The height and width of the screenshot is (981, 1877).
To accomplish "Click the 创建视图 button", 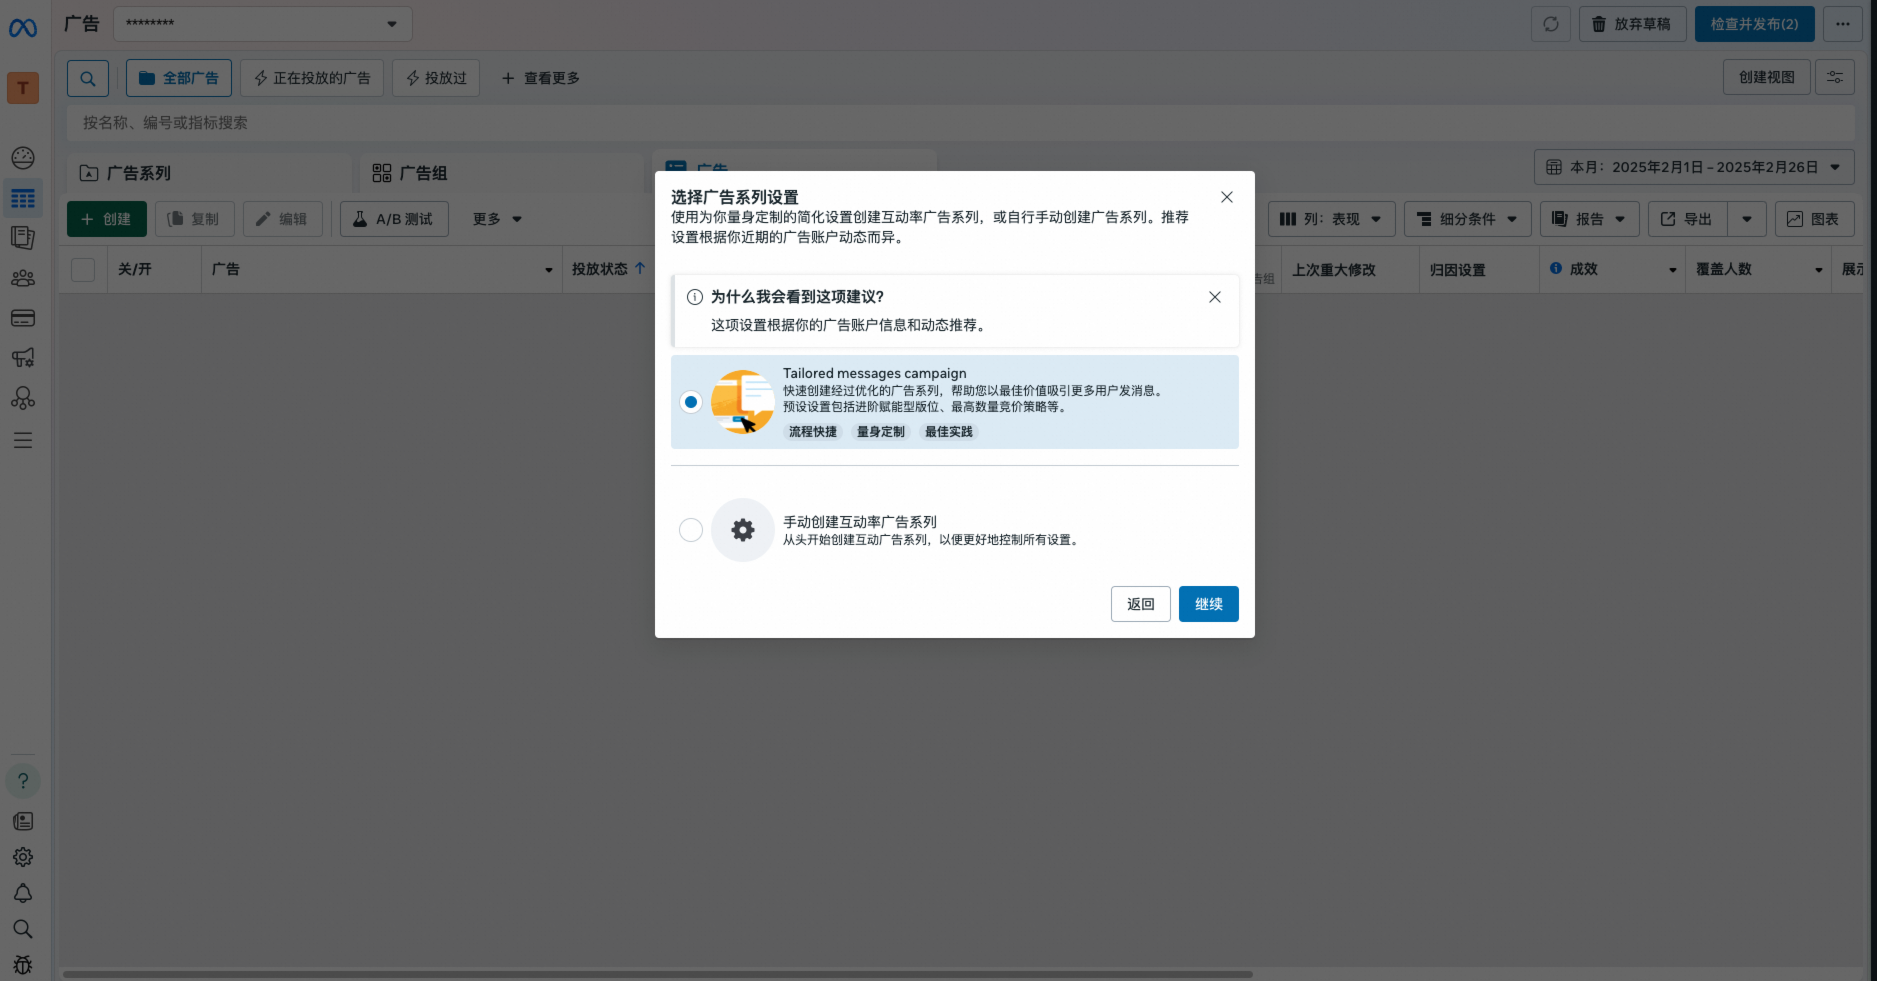I will point(1767,77).
